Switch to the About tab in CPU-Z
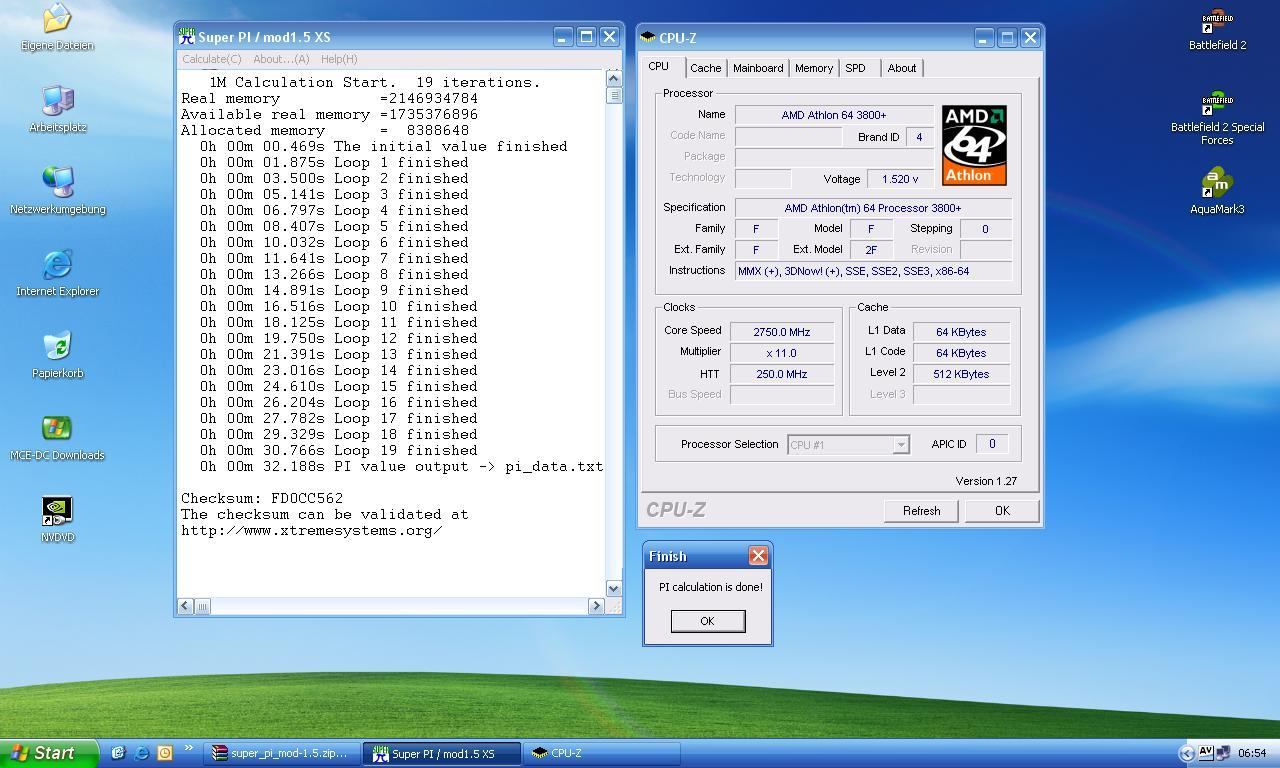This screenshot has width=1280, height=768. click(902, 68)
